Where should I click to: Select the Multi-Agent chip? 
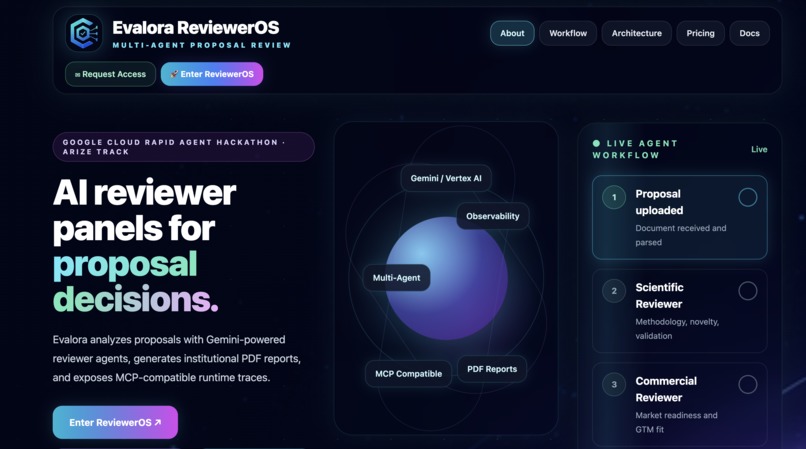[x=396, y=278]
